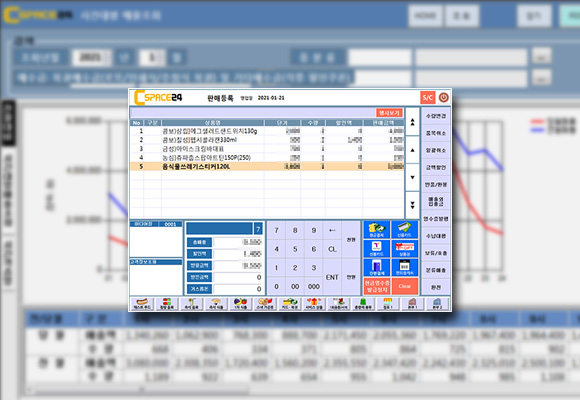The height and width of the screenshot is (400, 580).
Task: Open the fruits category icon
Action: (240, 304)
